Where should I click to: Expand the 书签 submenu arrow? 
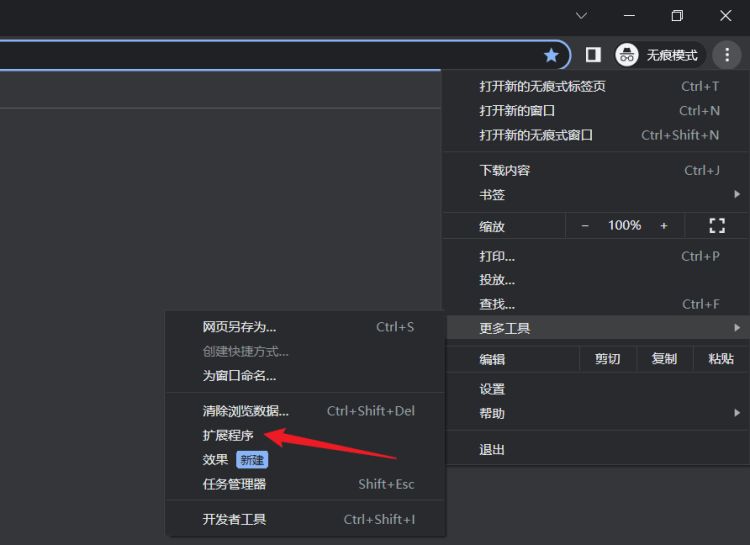[x=737, y=194]
